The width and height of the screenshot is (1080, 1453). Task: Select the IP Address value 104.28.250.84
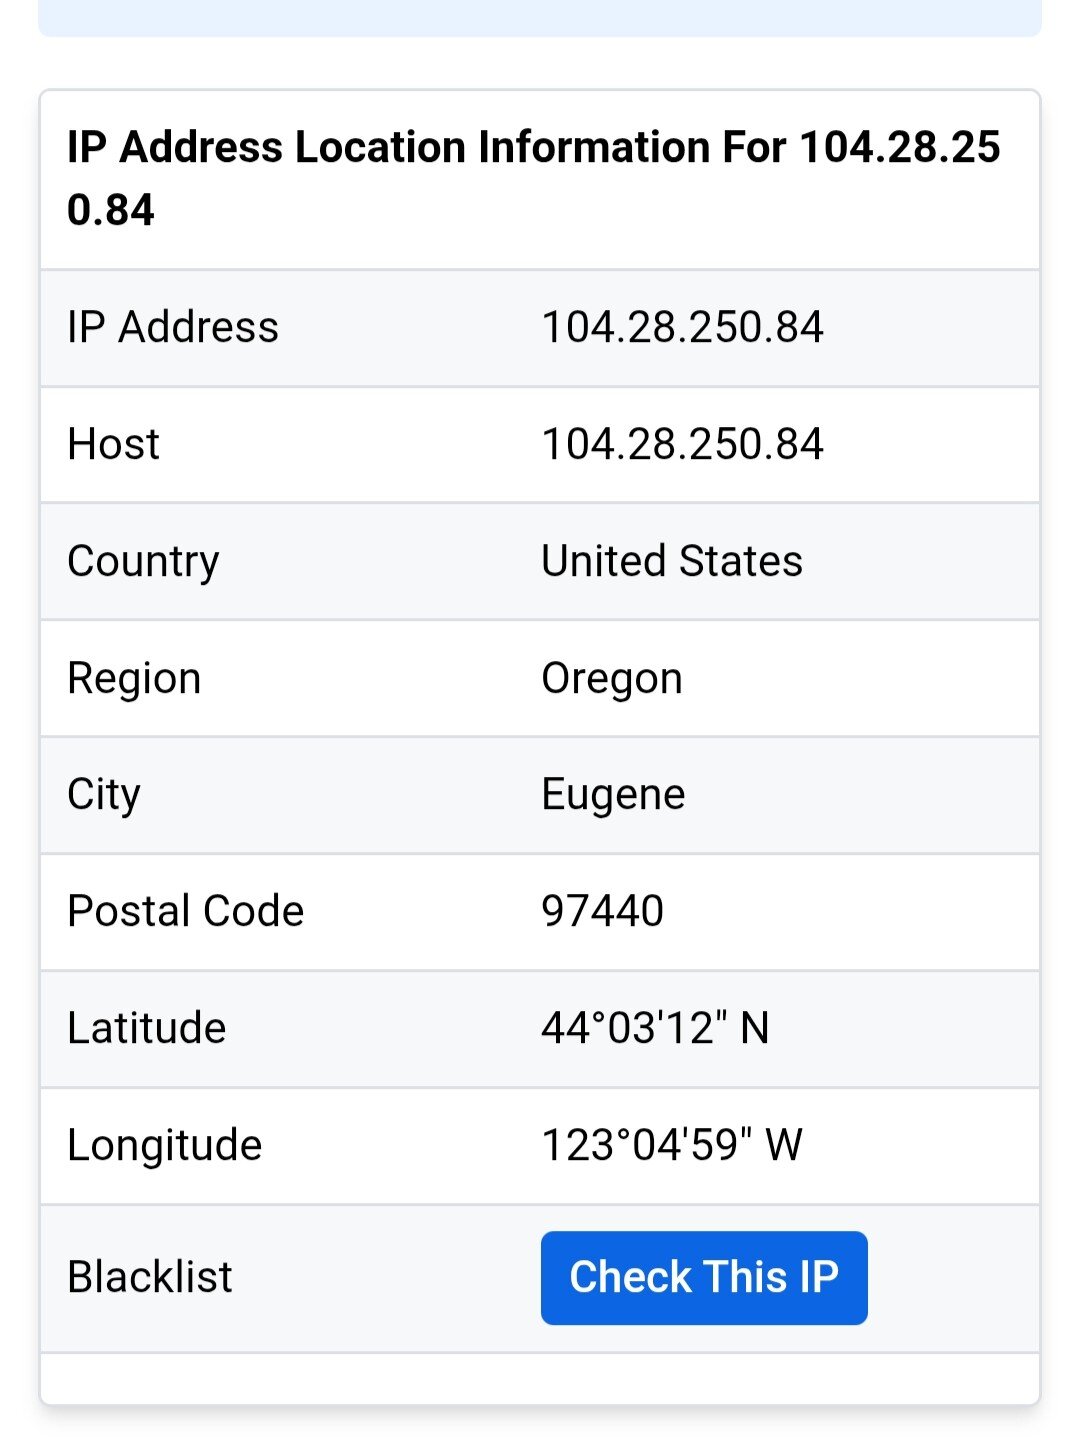(x=682, y=327)
